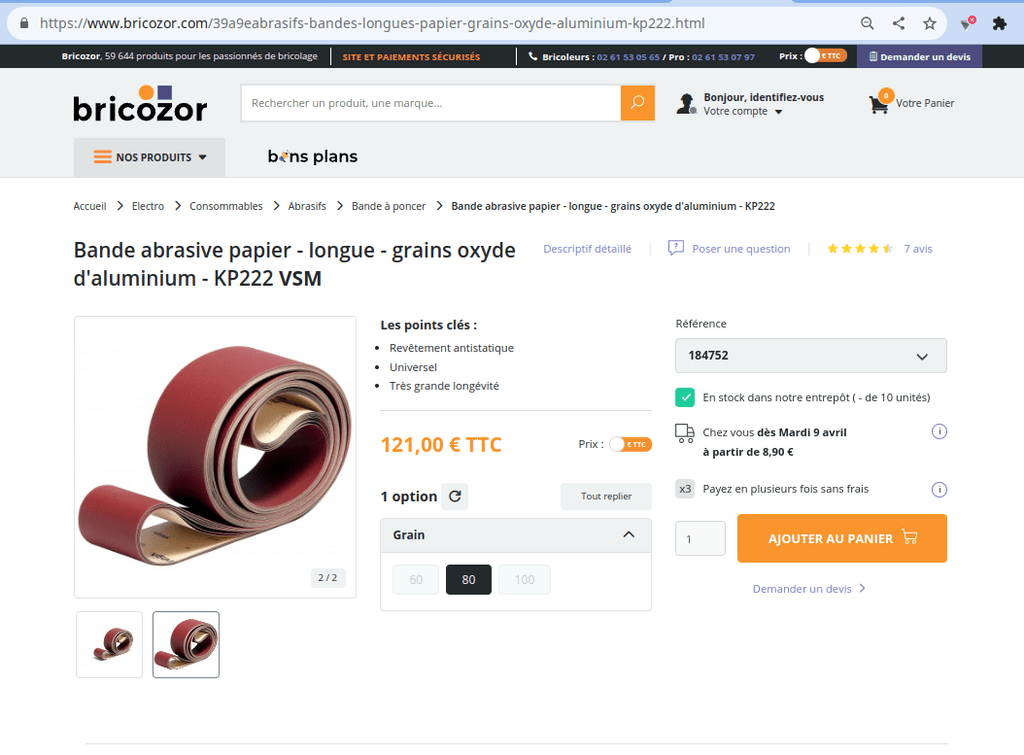Click info icon for installment payment
Viewport: 1024px width, 755px height.
click(939, 489)
